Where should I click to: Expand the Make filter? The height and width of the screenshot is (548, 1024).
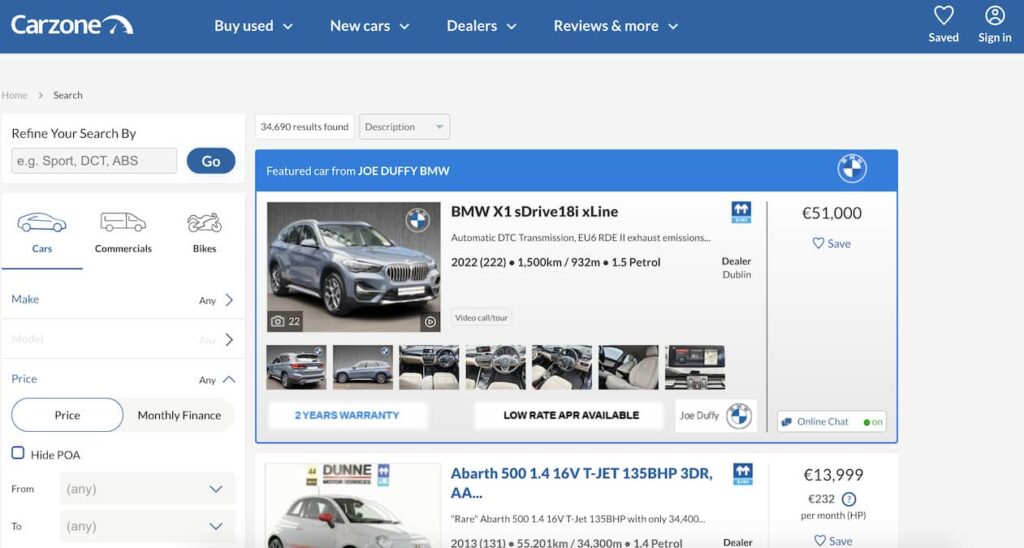[122, 299]
